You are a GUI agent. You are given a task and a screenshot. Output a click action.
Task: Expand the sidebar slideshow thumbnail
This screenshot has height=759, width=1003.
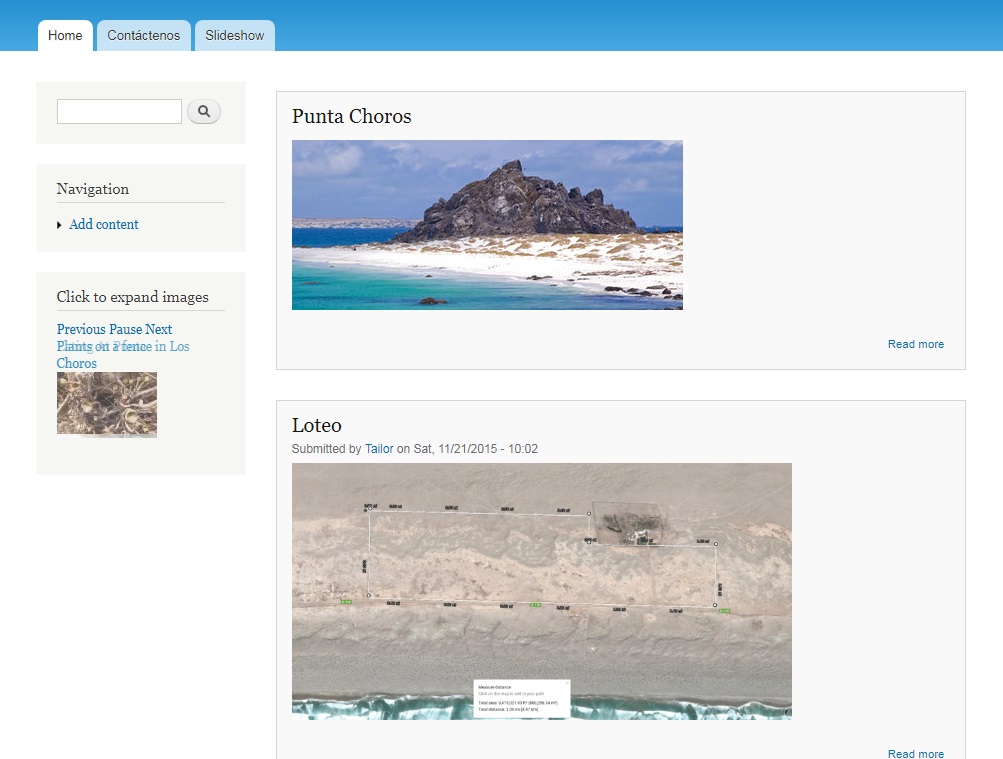pyautogui.click(x=107, y=404)
